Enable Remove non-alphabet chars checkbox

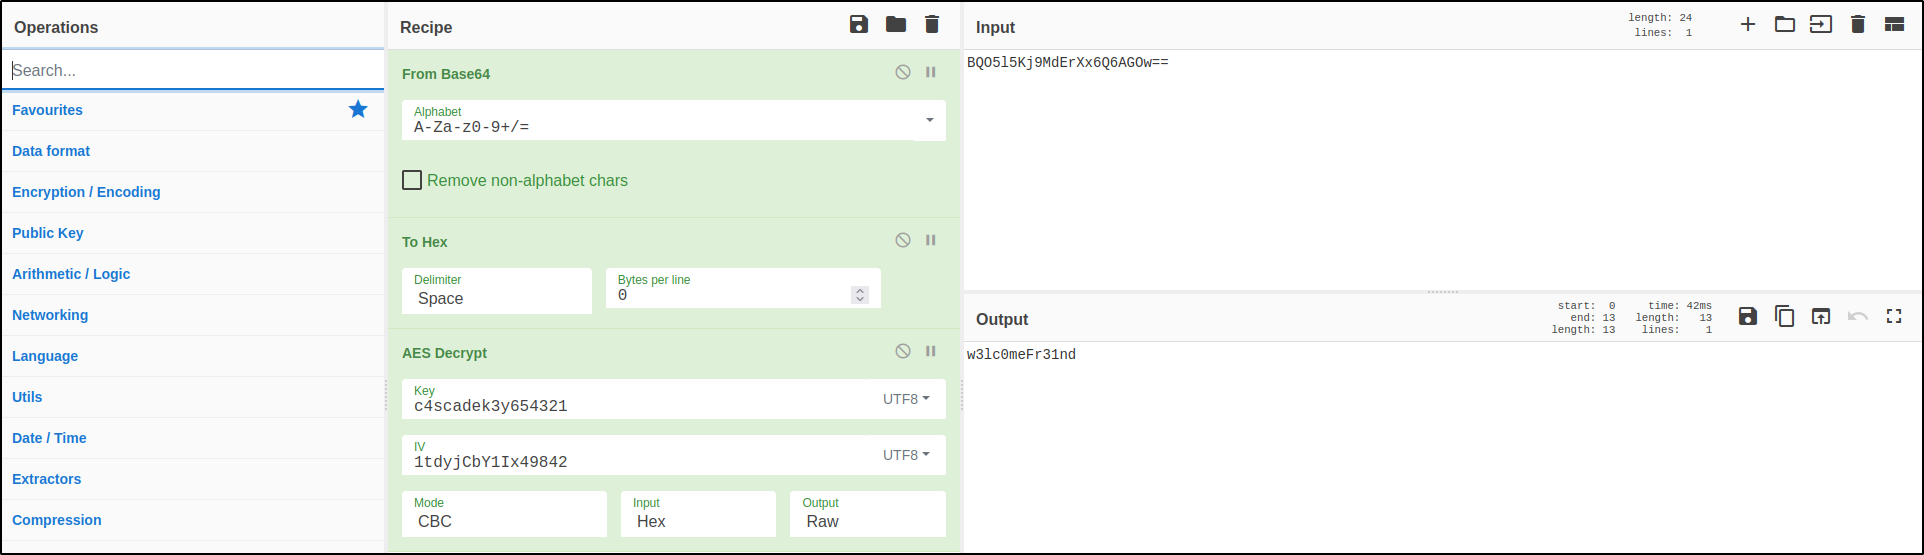[412, 180]
